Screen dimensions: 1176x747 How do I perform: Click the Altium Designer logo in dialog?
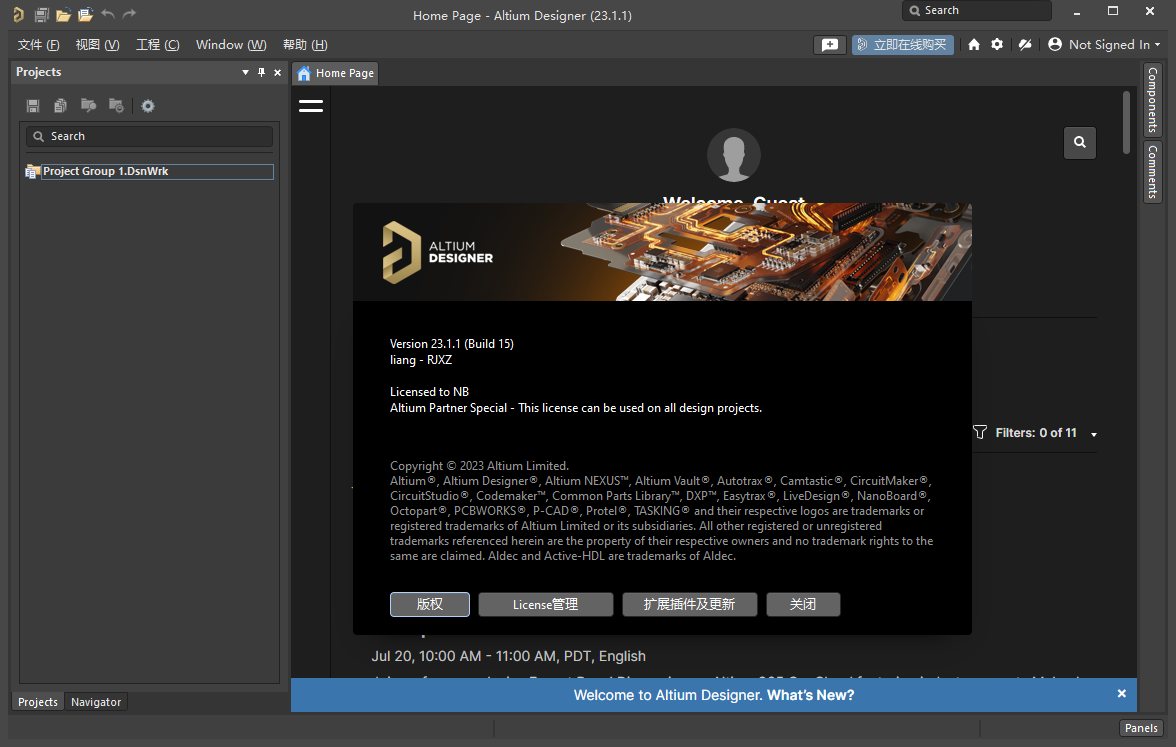pos(437,252)
